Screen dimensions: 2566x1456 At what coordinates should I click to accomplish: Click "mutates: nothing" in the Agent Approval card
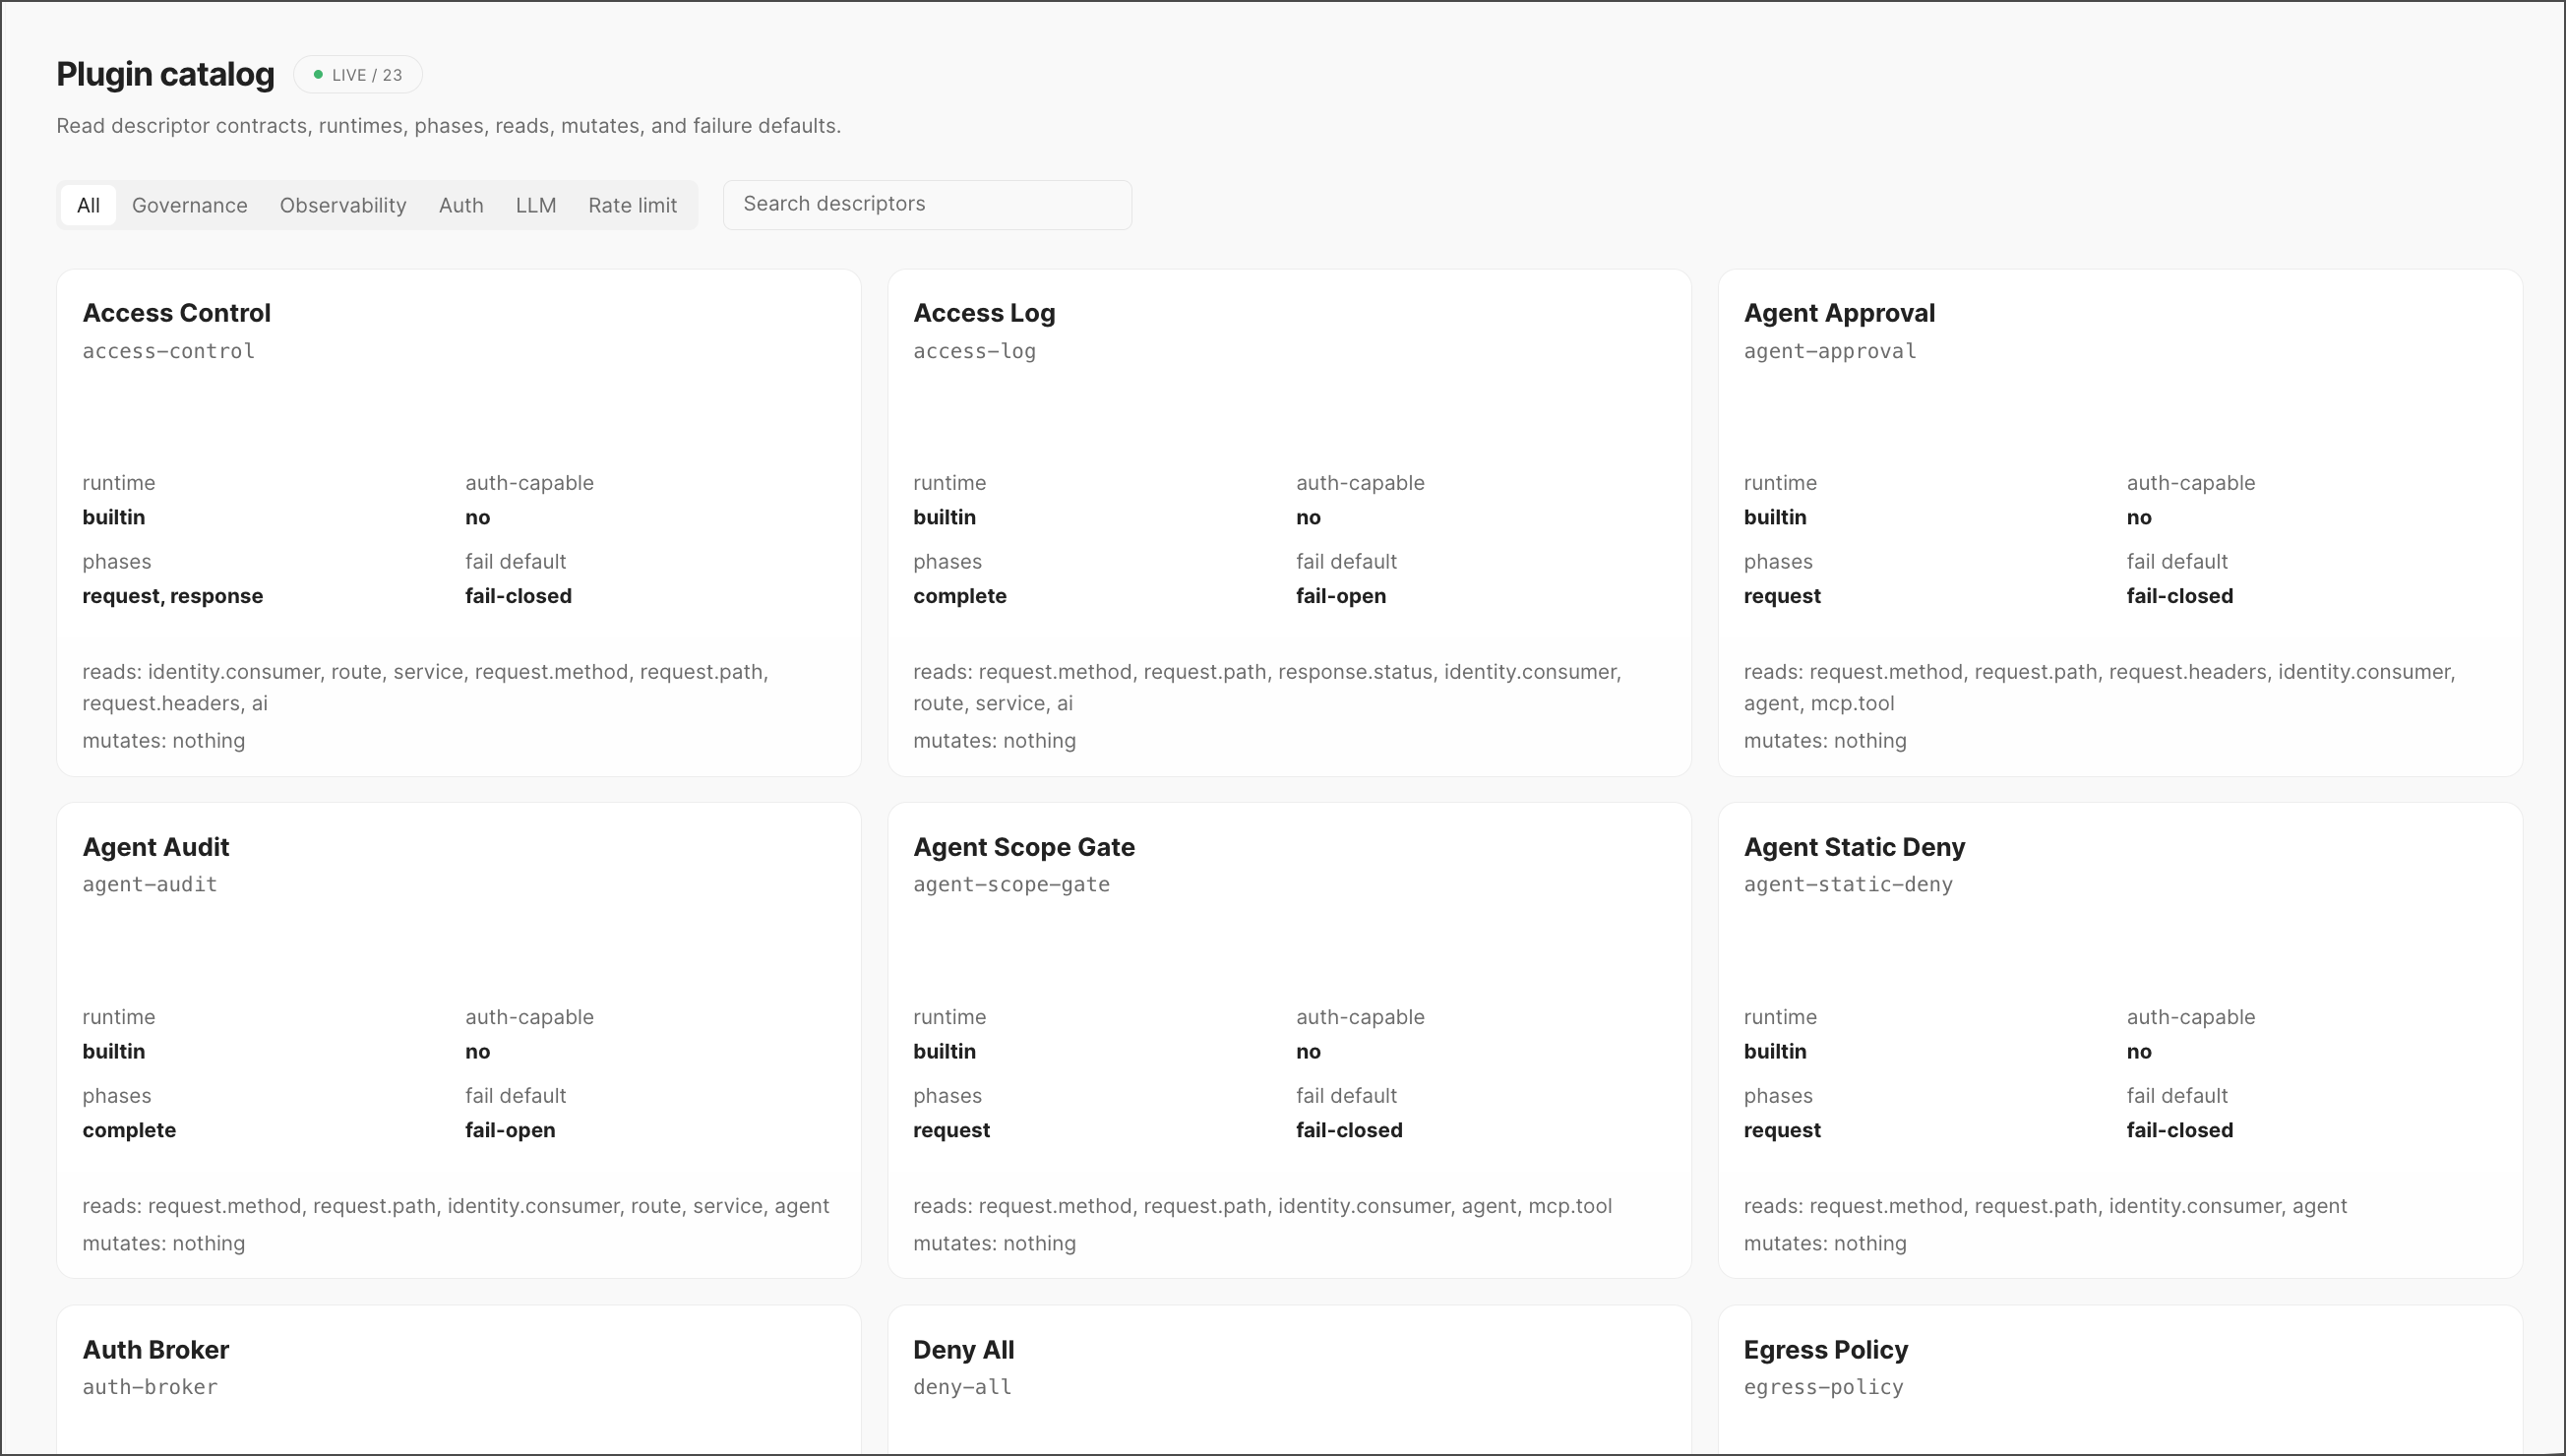1825,741
